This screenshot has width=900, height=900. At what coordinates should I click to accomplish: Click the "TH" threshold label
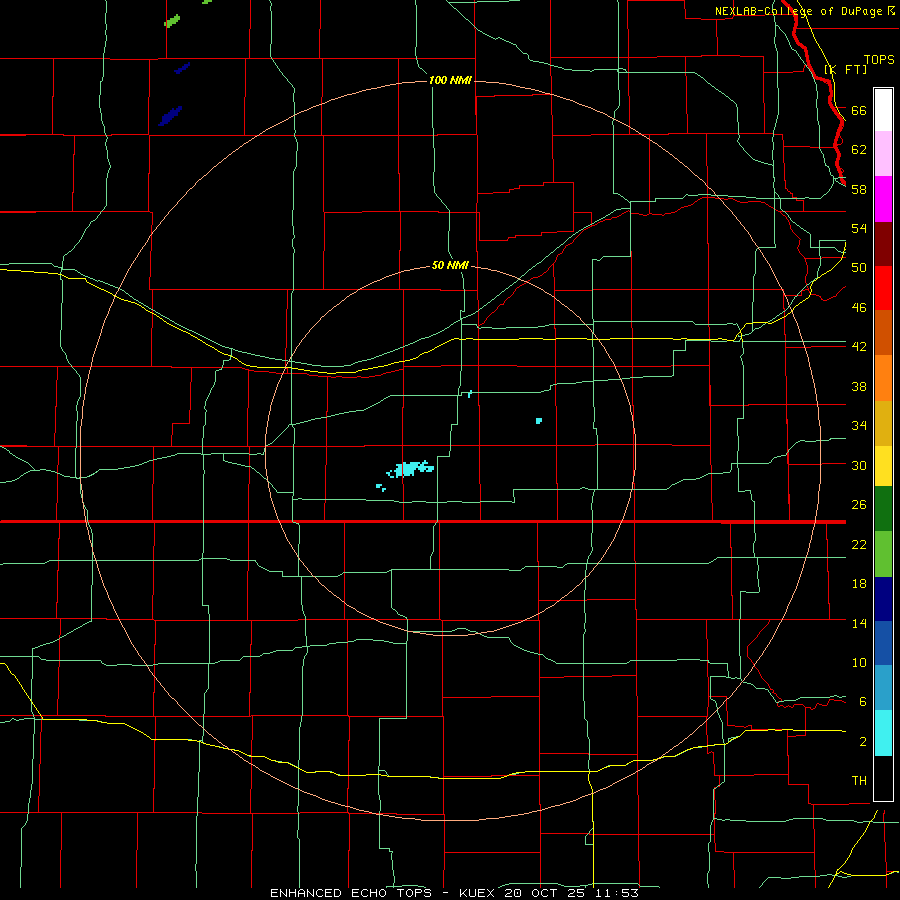tap(859, 781)
